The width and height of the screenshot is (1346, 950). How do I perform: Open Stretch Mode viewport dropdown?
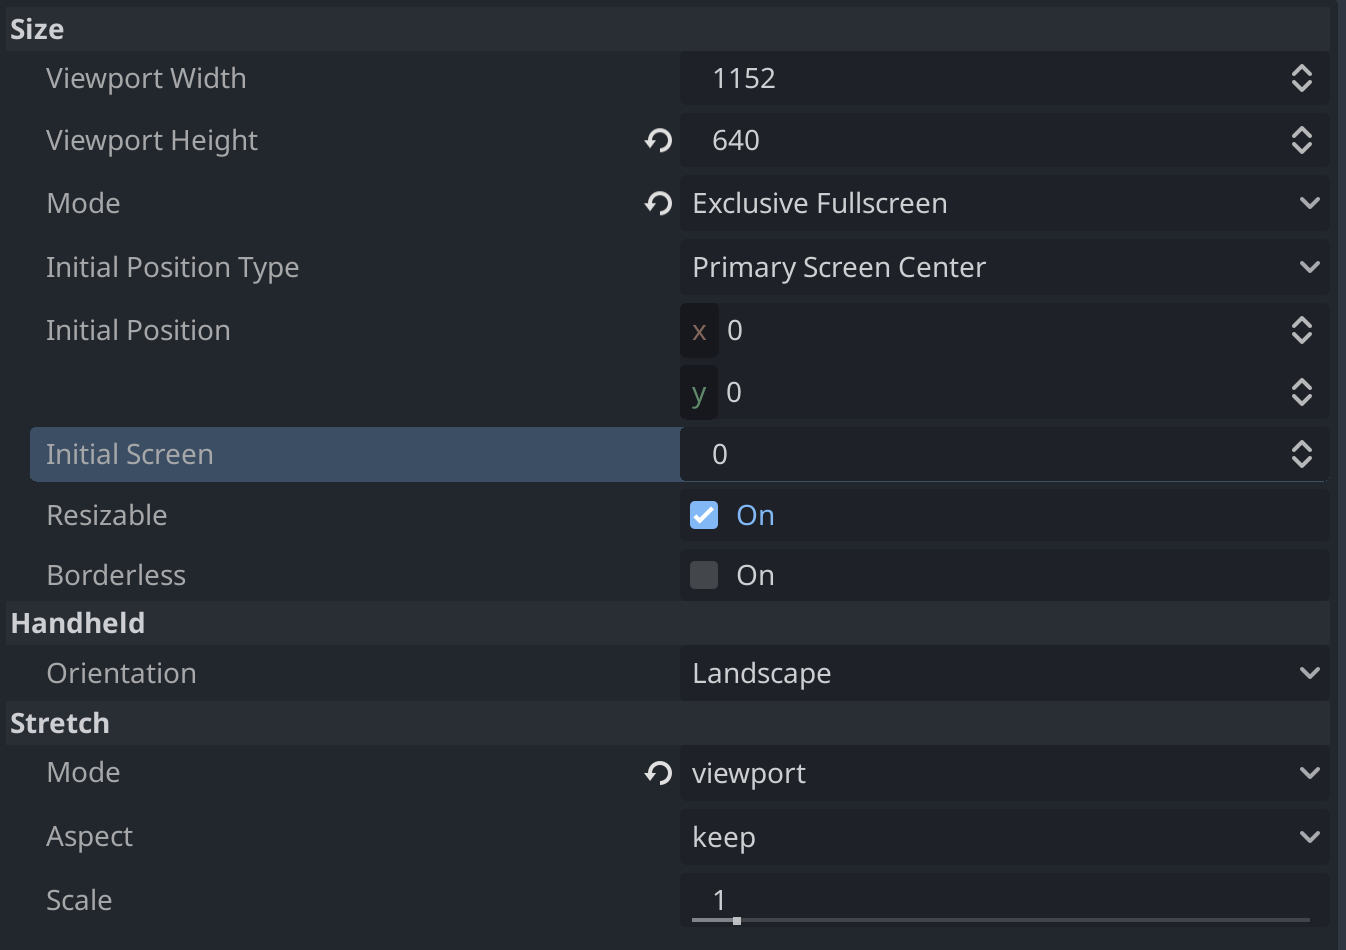[x=1004, y=773]
